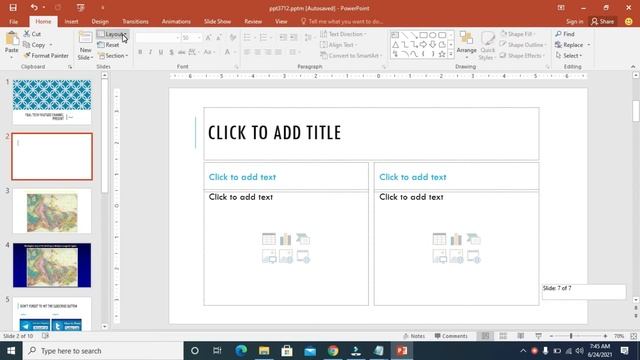Switch to the Insert tab

point(71,21)
